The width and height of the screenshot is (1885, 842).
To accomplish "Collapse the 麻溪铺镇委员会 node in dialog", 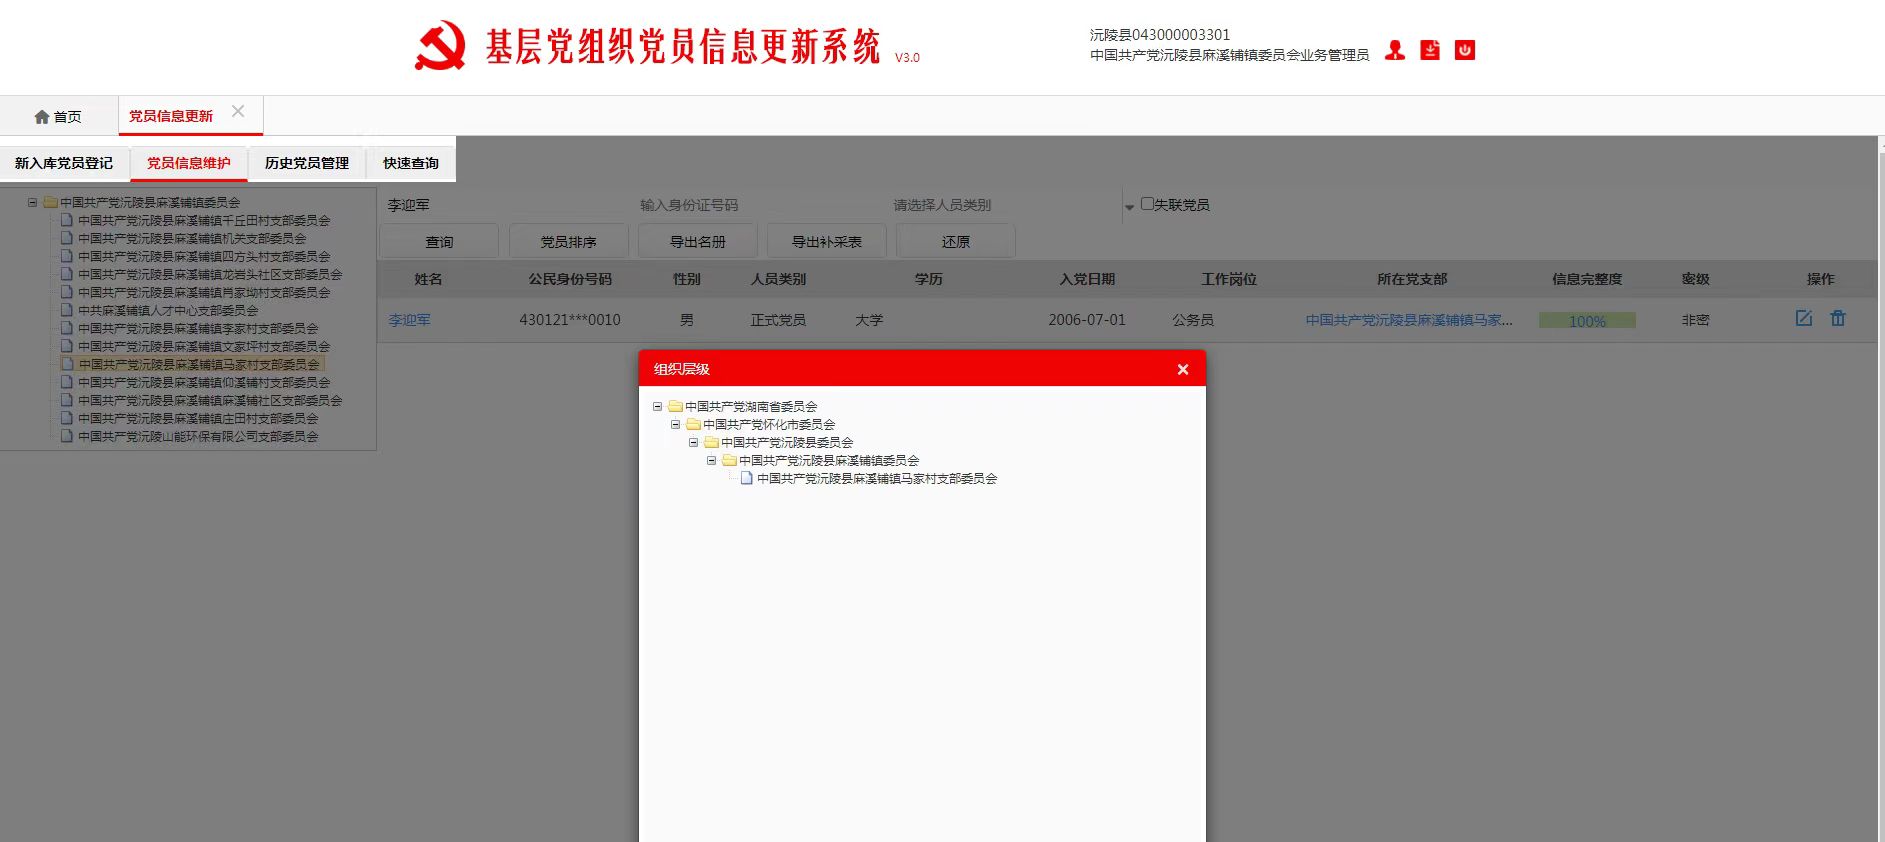I will click(711, 460).
